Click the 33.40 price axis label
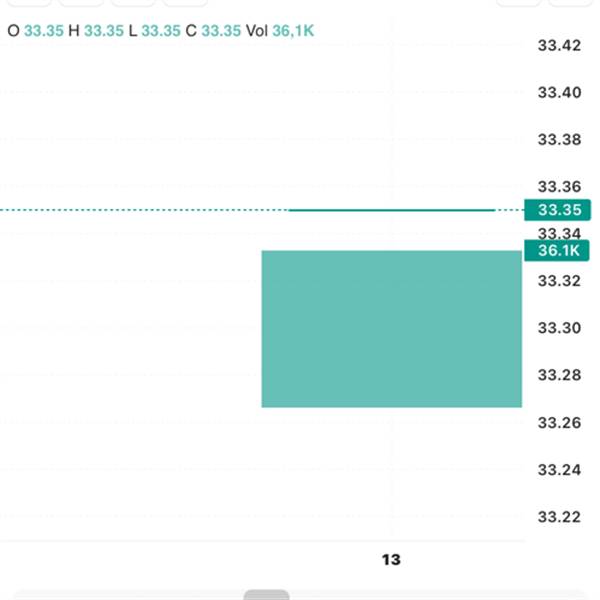This screenshot has height=600, width=600. pyautogui.click(x=559, y=92)
